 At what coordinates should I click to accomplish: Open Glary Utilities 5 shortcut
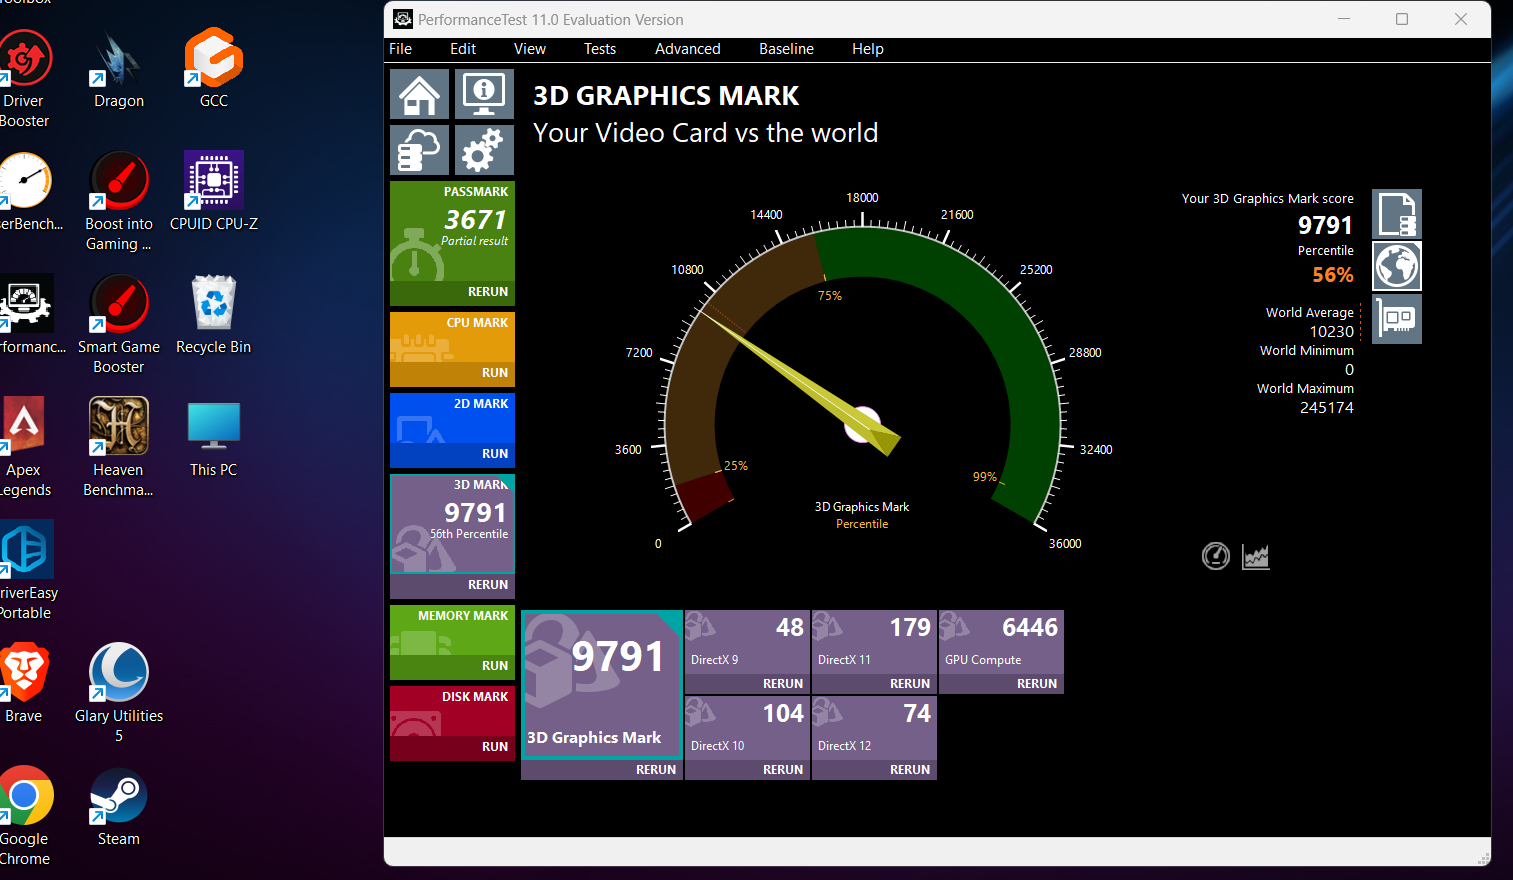coord(119,694)
